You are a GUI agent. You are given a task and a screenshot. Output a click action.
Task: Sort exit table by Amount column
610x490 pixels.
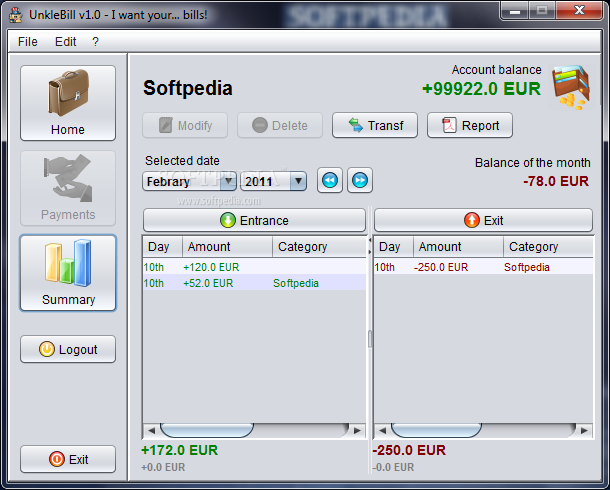coord(458,247)
